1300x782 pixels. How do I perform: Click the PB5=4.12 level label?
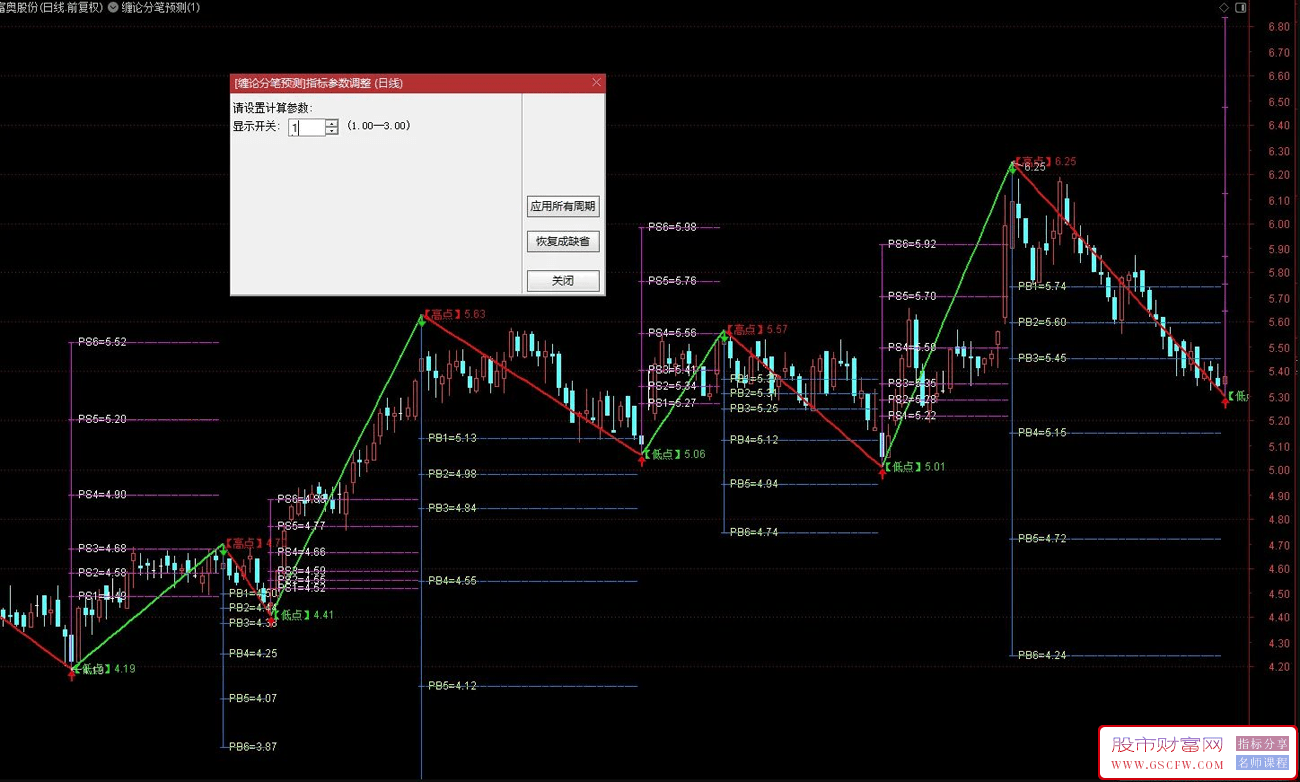click(x=452, y=686)
